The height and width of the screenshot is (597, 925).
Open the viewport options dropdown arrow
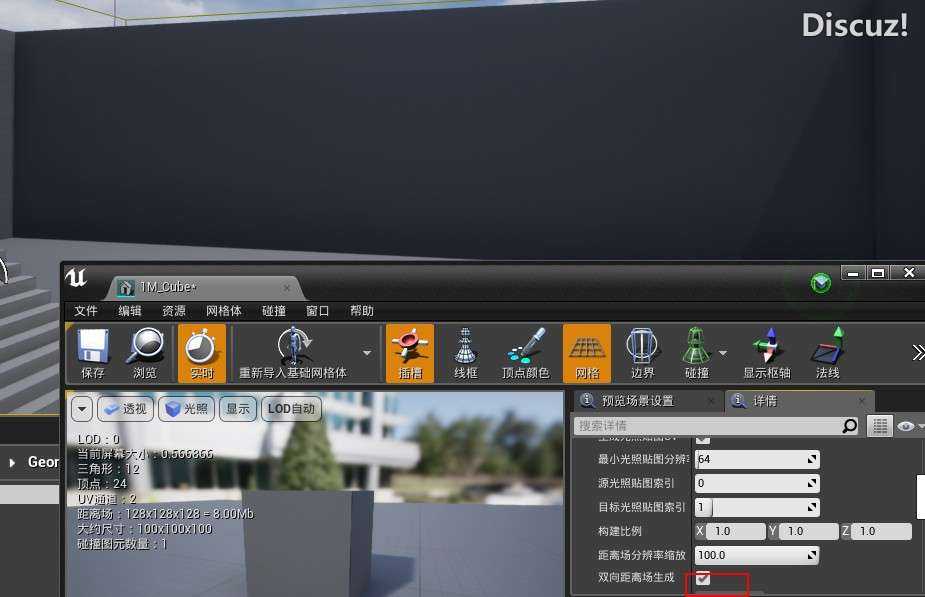(81, 409)
